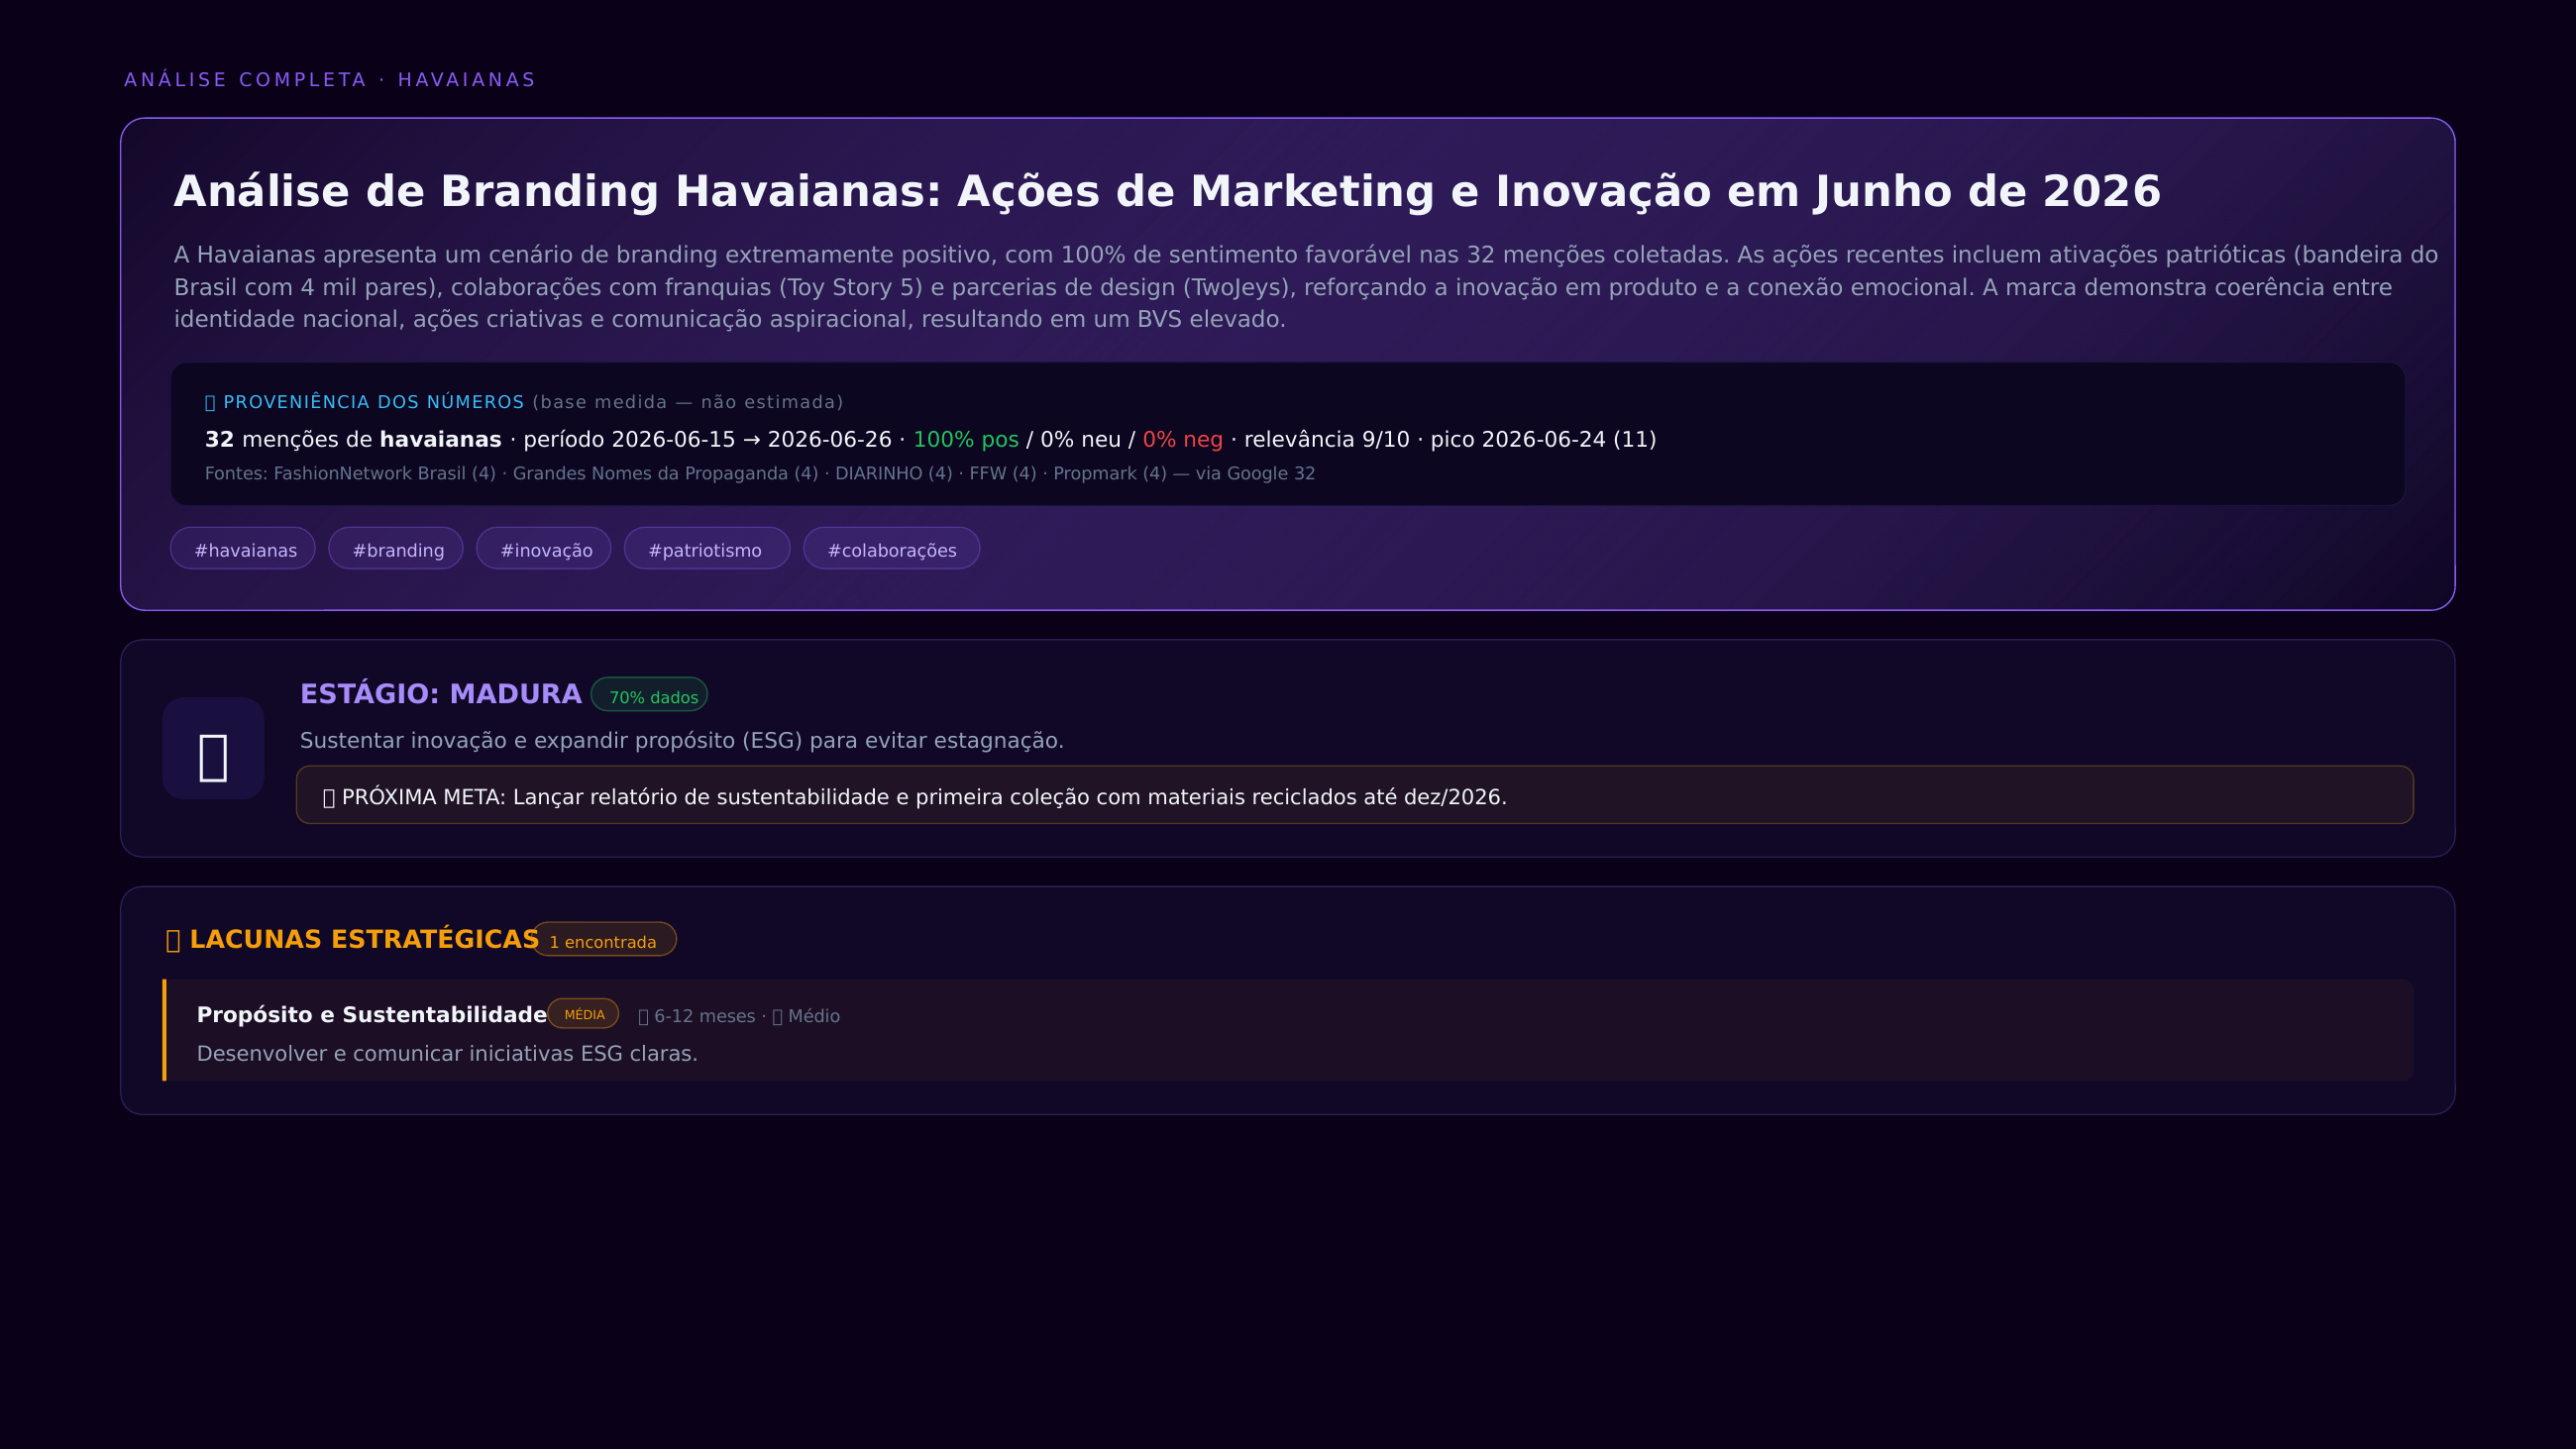Click the 'Análise de Branding Havaianas' title

coord(1167,191)
